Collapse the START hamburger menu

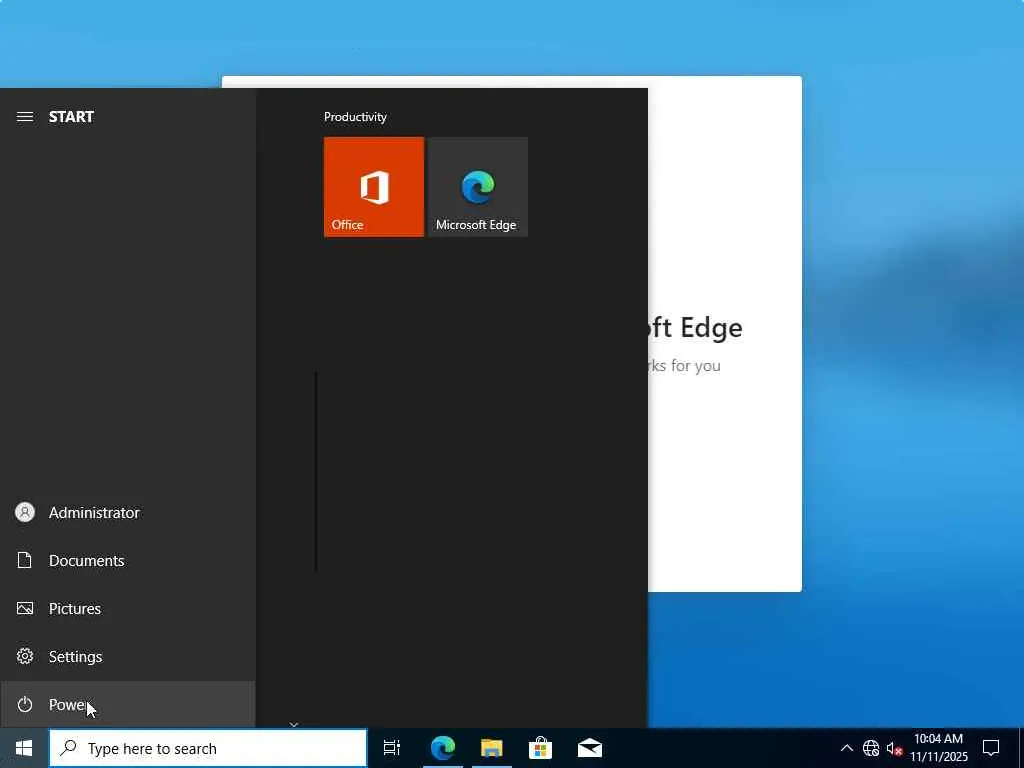coord(25,117)
